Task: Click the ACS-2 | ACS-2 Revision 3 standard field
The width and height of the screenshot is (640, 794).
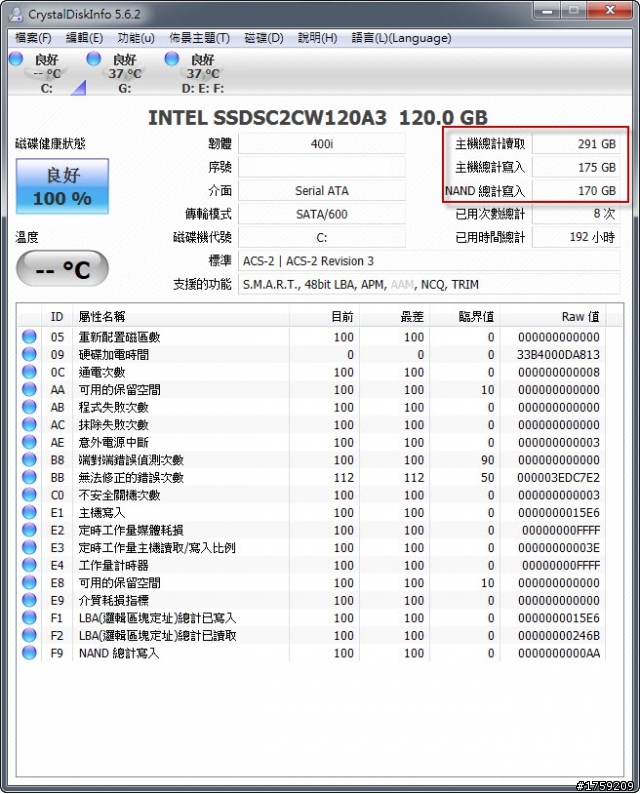Action: 429,261
